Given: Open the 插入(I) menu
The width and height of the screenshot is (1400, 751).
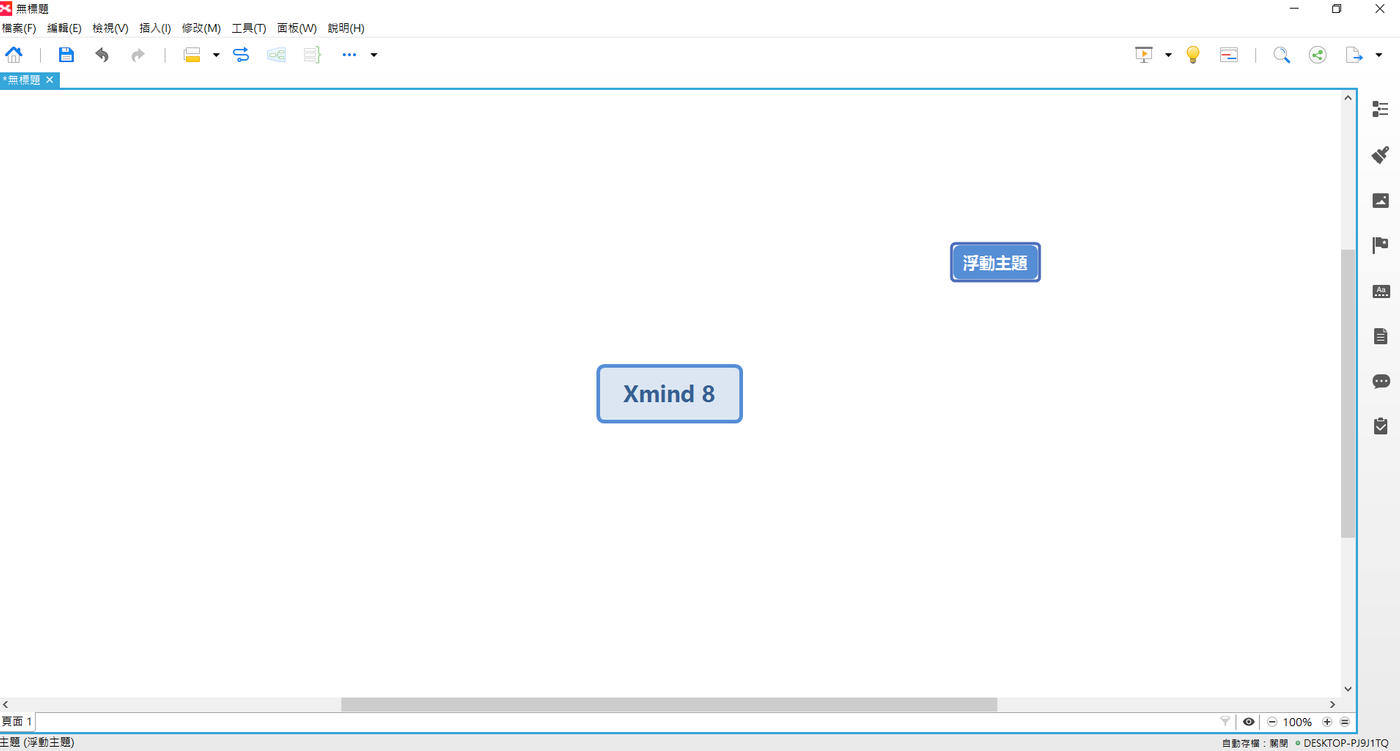Looking at the screenshot, I should point(155,28).
